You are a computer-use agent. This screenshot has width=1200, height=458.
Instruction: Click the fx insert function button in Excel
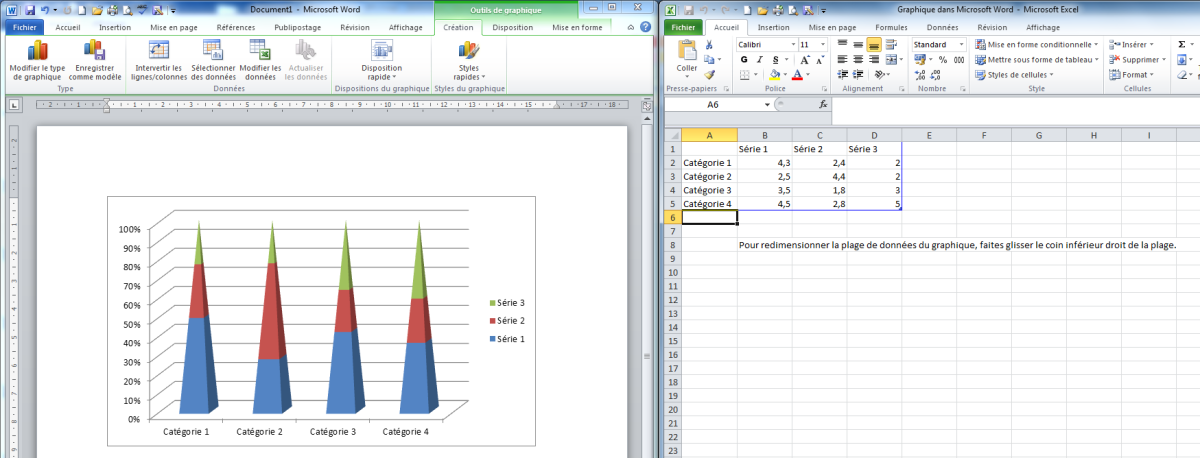(823, 104)
